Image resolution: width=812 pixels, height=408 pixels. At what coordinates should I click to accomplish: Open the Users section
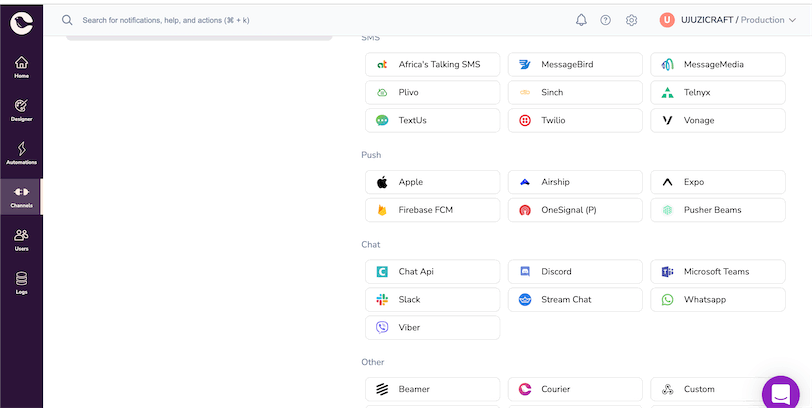pyautogui.click(x=21, y=240)
